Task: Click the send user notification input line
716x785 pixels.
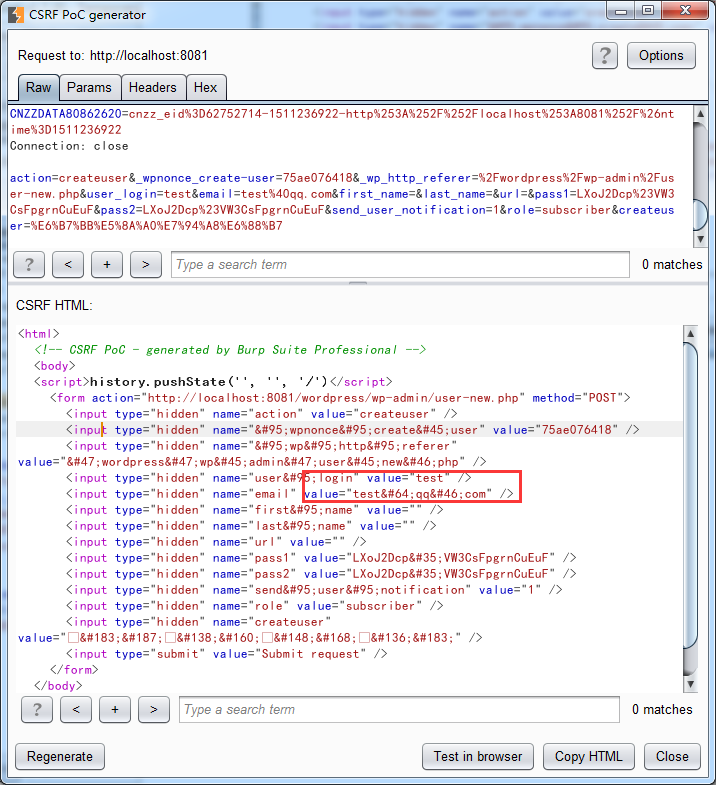Action: coord(314,590)
